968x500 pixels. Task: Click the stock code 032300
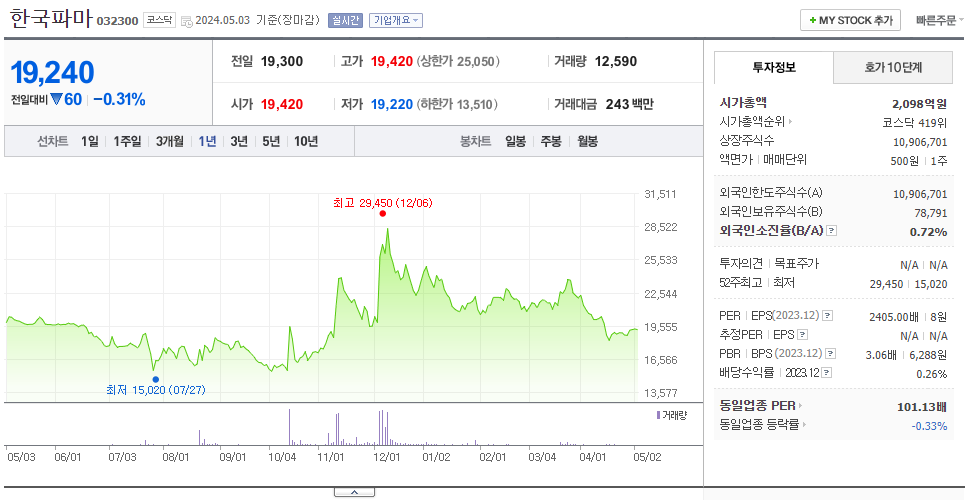[118, 22]
